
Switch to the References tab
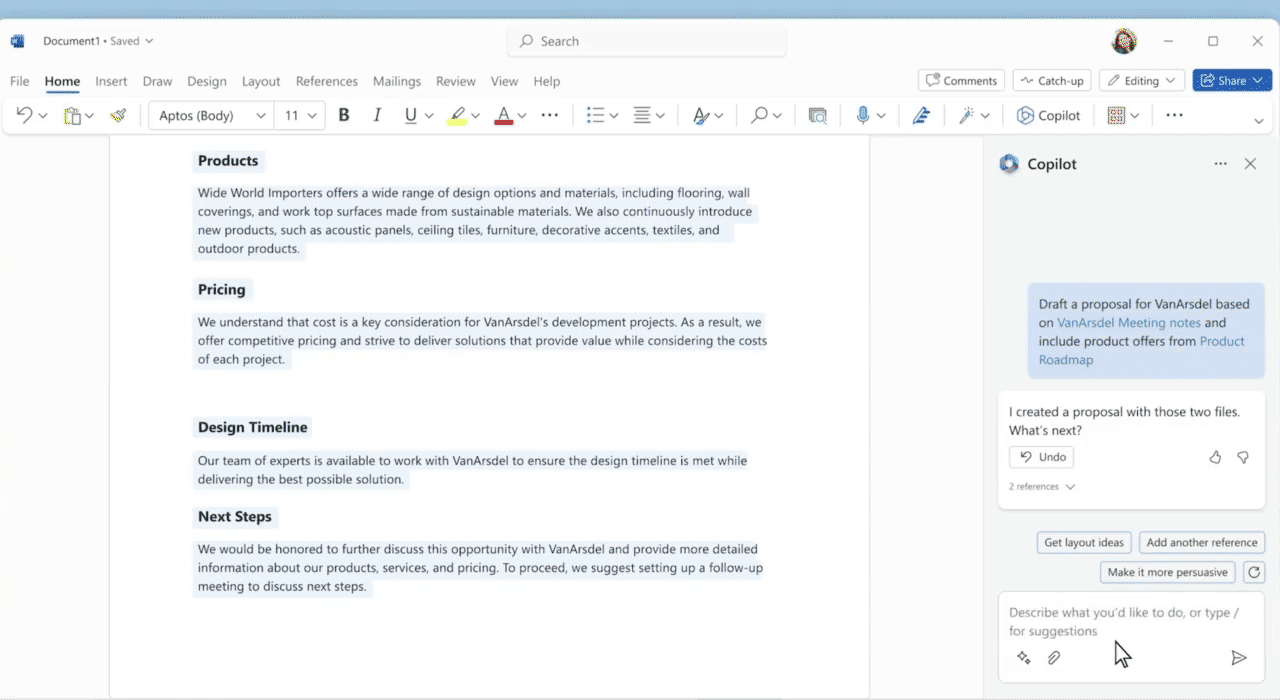click(327, 81)
